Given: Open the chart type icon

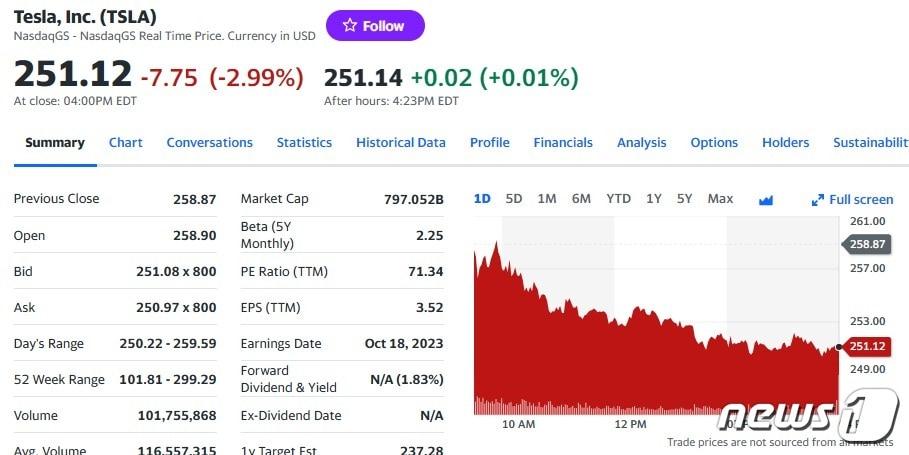Looking at the screenshot, I should click(766, 200).
